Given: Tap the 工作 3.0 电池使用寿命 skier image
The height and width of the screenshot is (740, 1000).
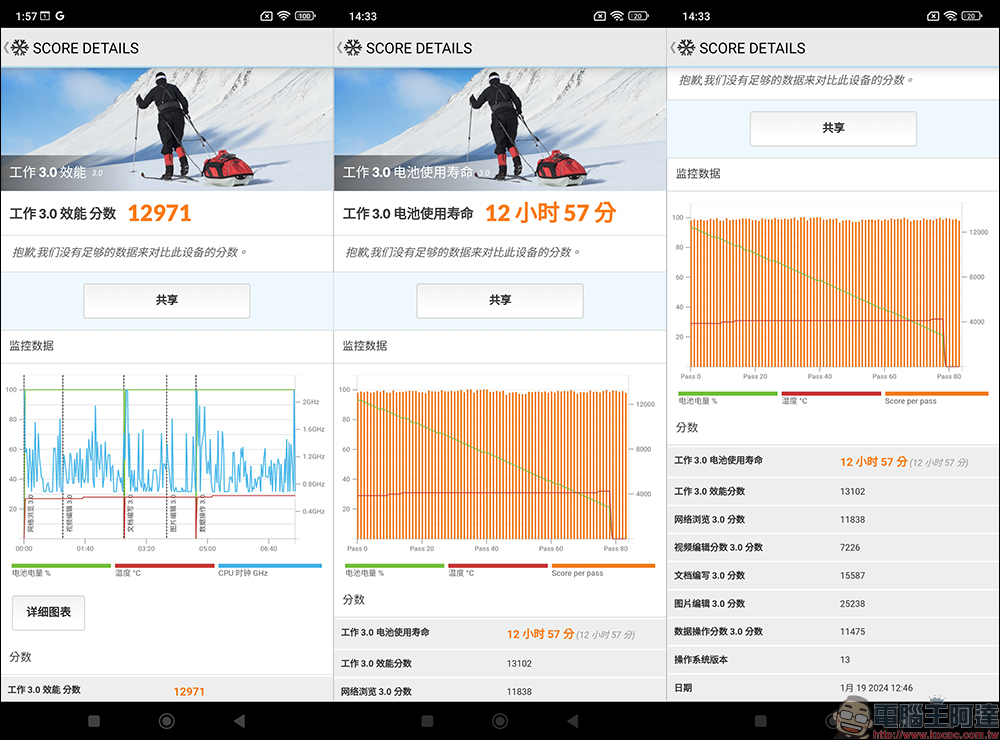Looking at the screenshot, I should point(500,130).
